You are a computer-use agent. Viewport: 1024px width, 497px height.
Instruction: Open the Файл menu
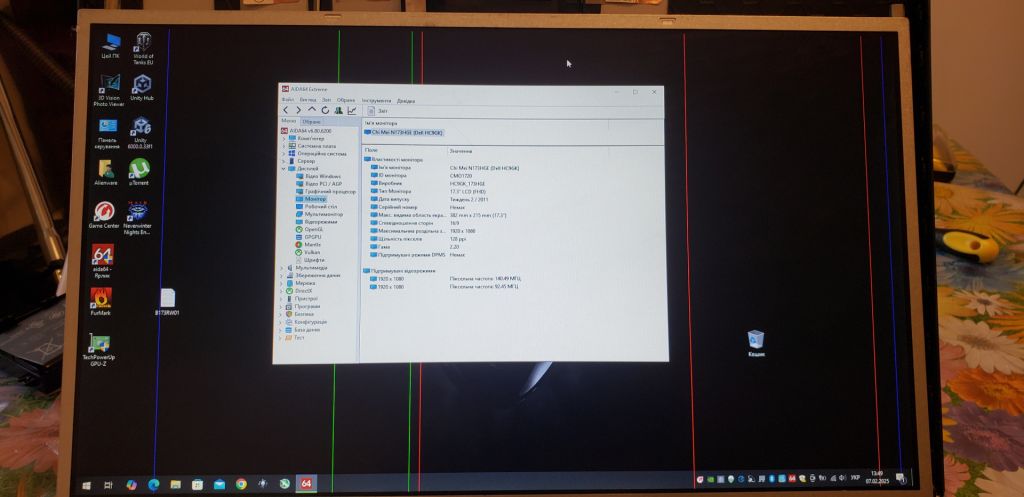point(287,100)
